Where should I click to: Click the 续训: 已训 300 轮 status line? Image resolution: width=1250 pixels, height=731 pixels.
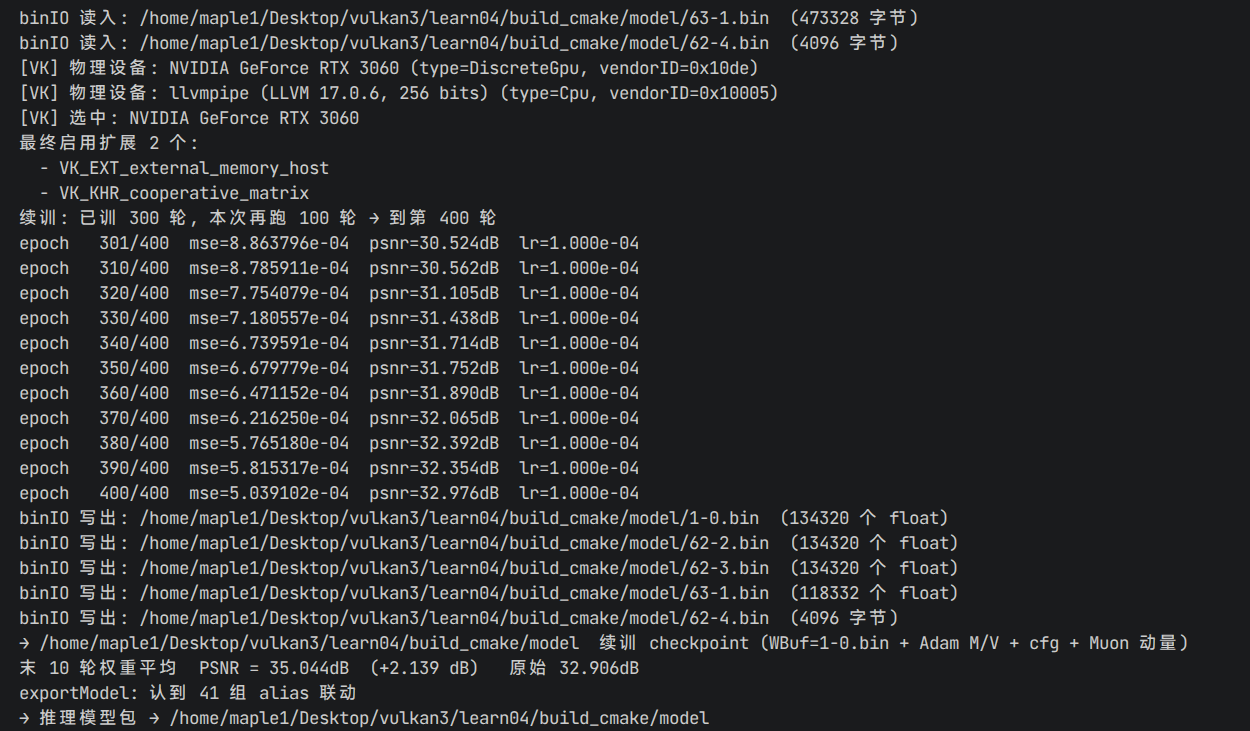(x=258, y=218)
